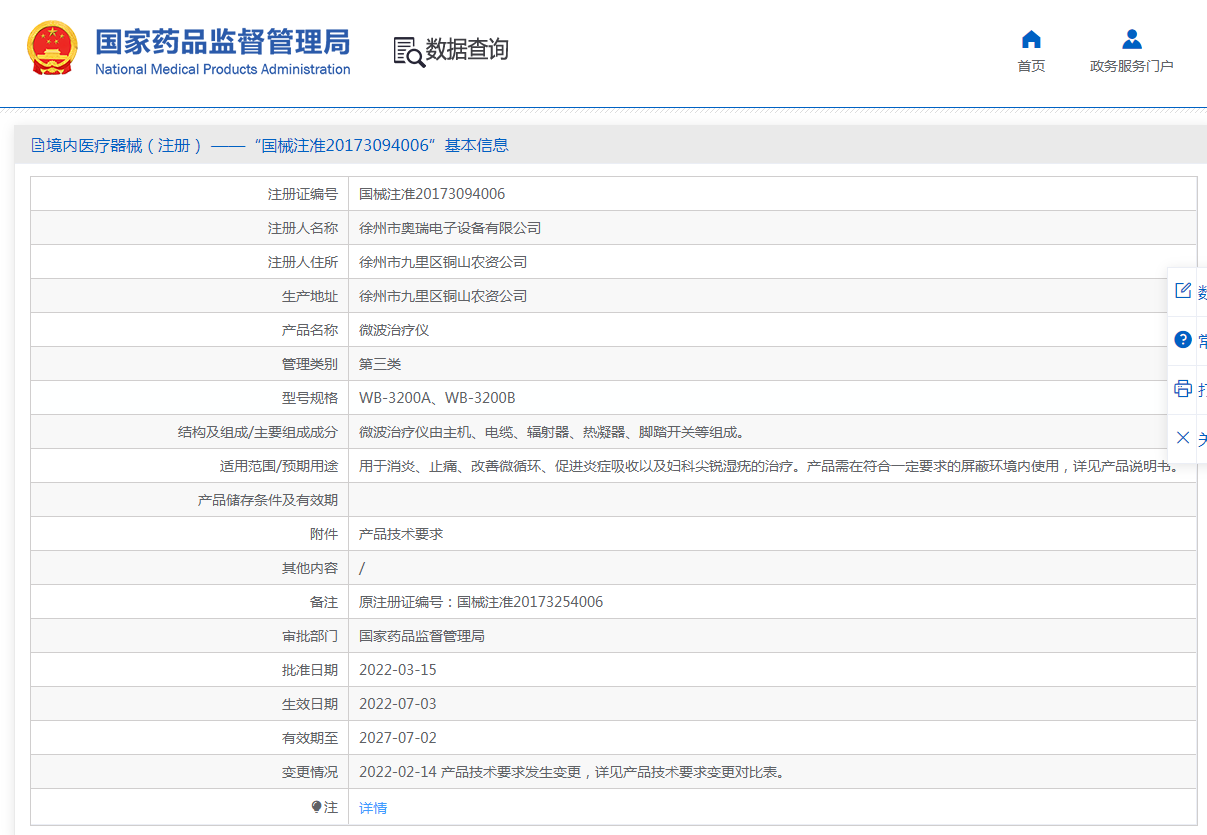Click the 生效日期 row label

point(310,704)
